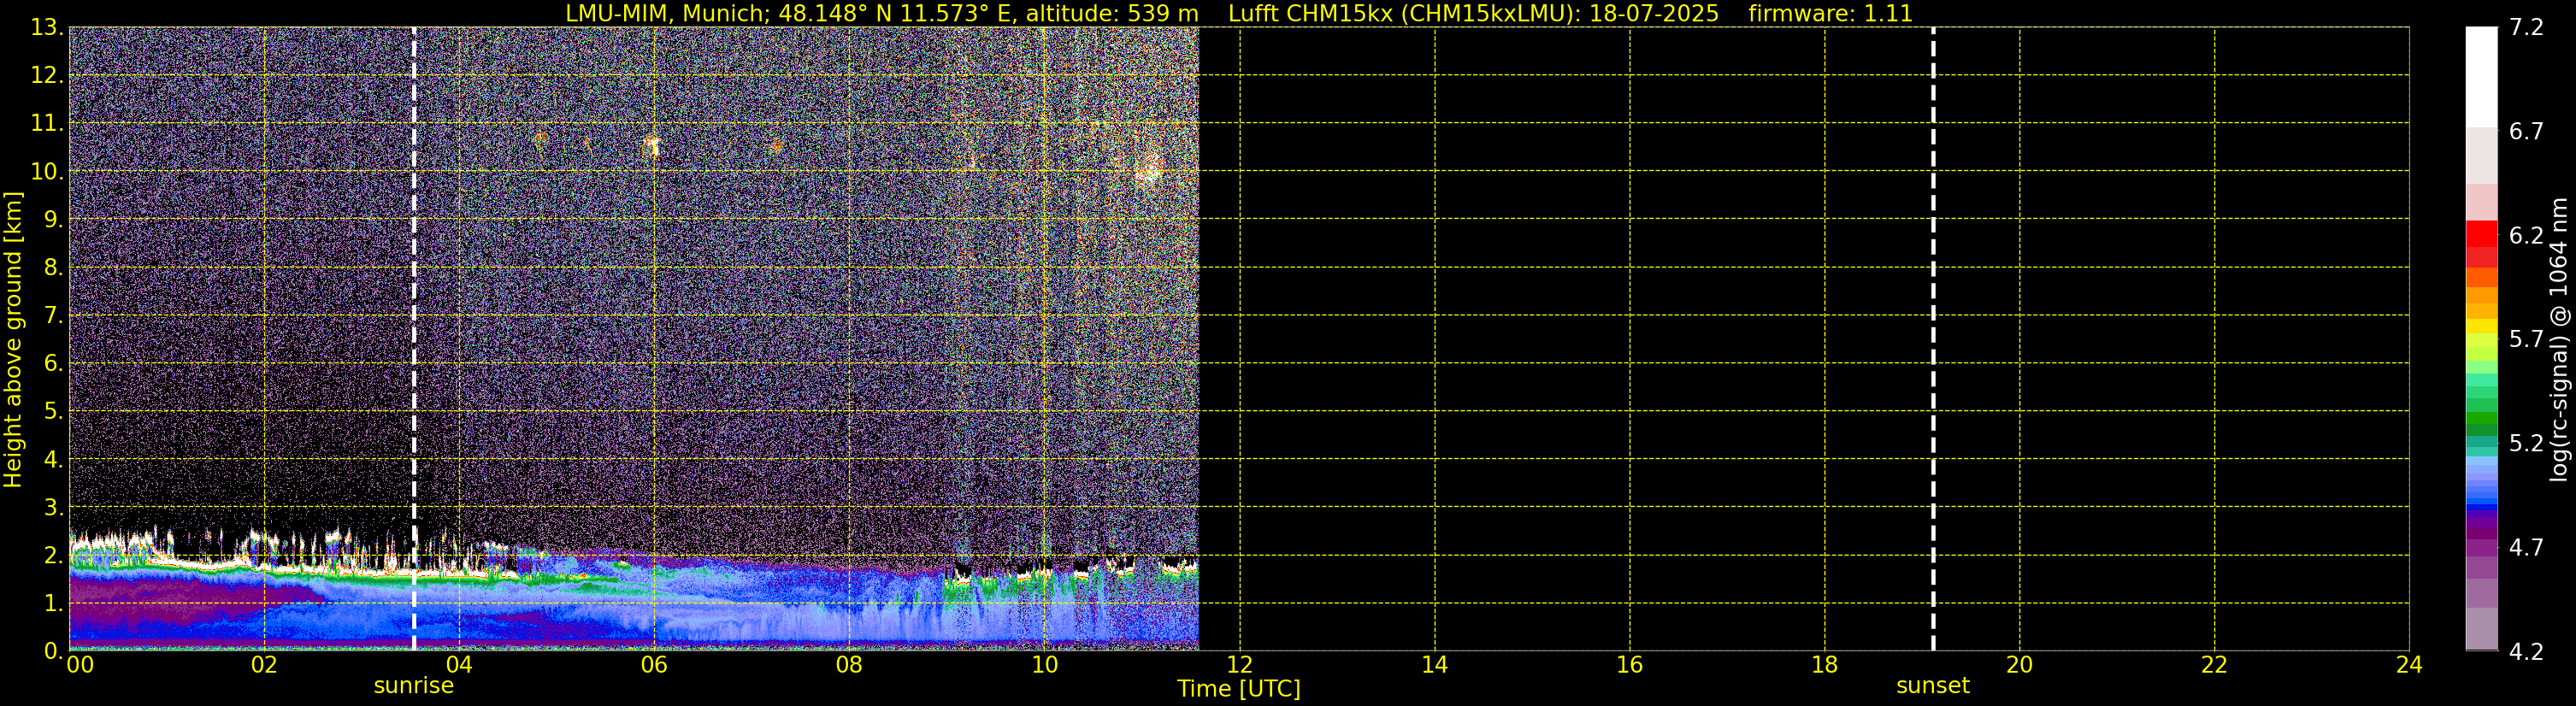Image resolution: width=2576 pixels, height=706 pixels.
Task: Click the white dashed sunrise marker line
Action: point(414,339)
